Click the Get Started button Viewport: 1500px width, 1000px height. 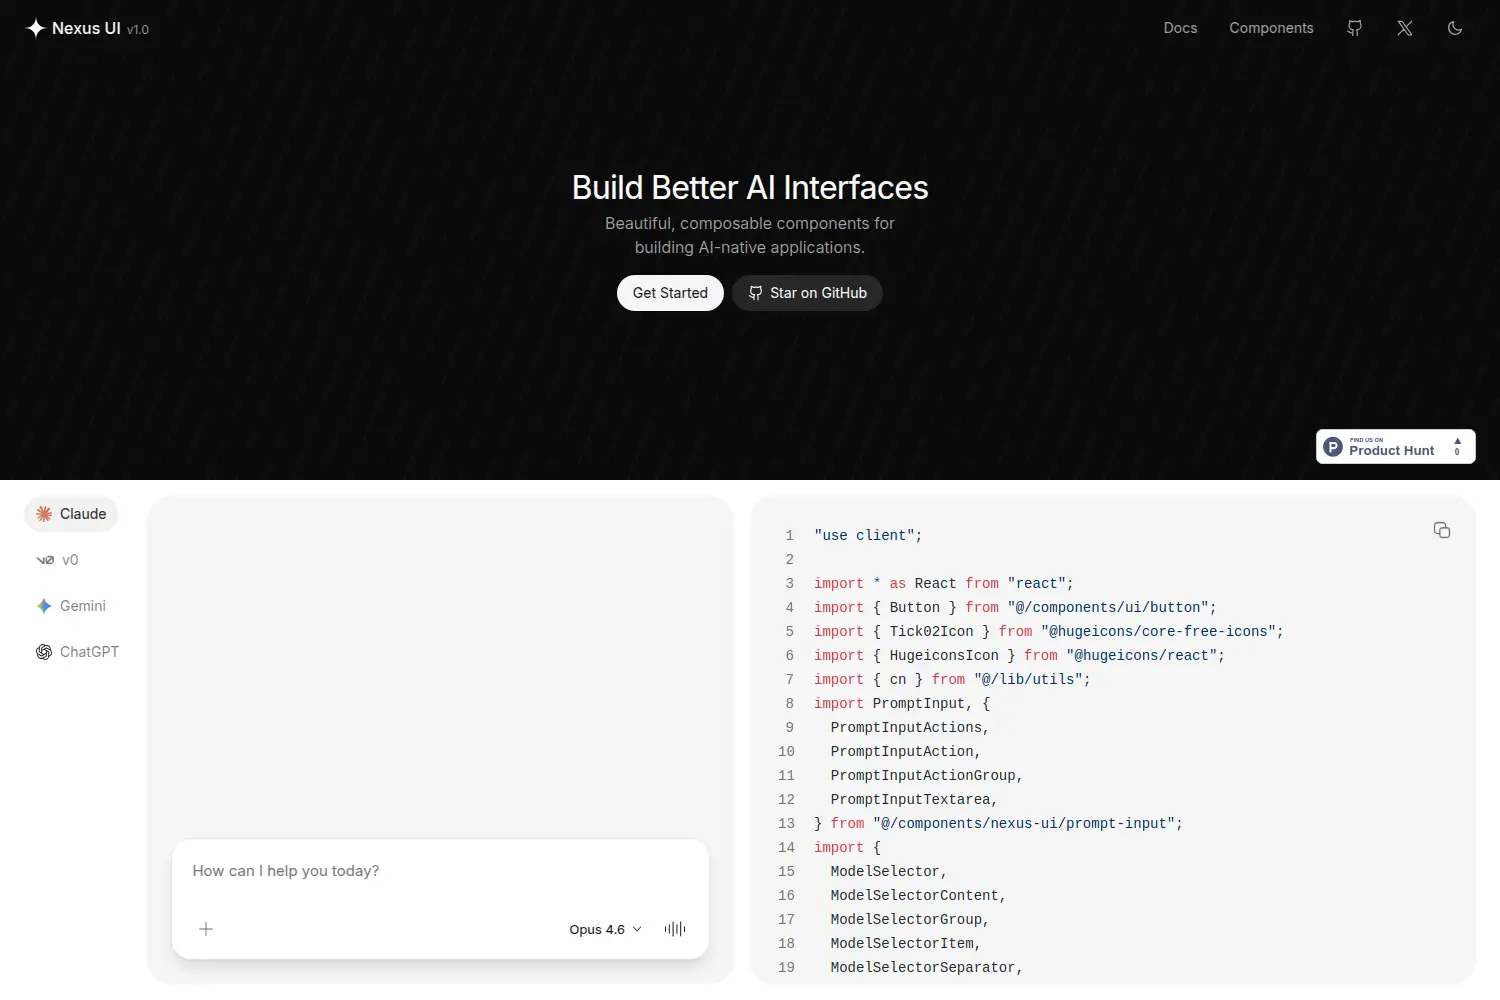coord(670,293)
